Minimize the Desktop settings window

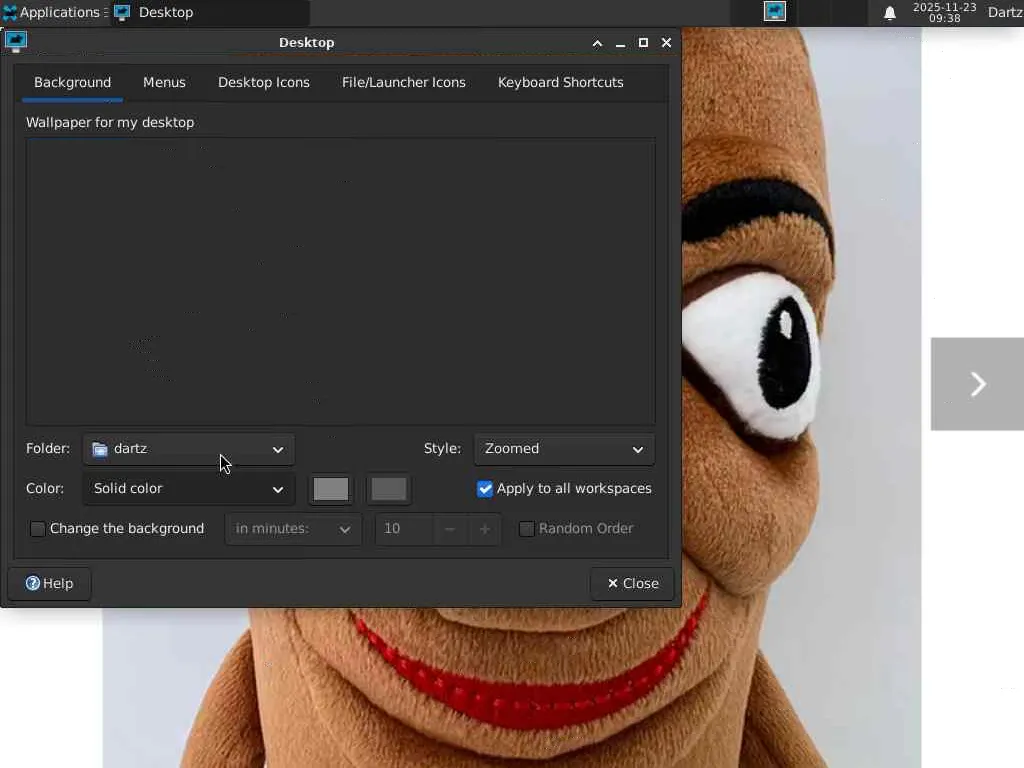pyautogui.click(x=620, y=43)
